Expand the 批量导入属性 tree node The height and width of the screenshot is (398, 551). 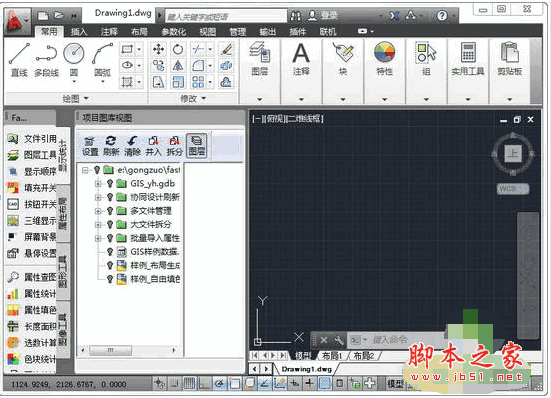pyautogui.click(x=98, y=238)
